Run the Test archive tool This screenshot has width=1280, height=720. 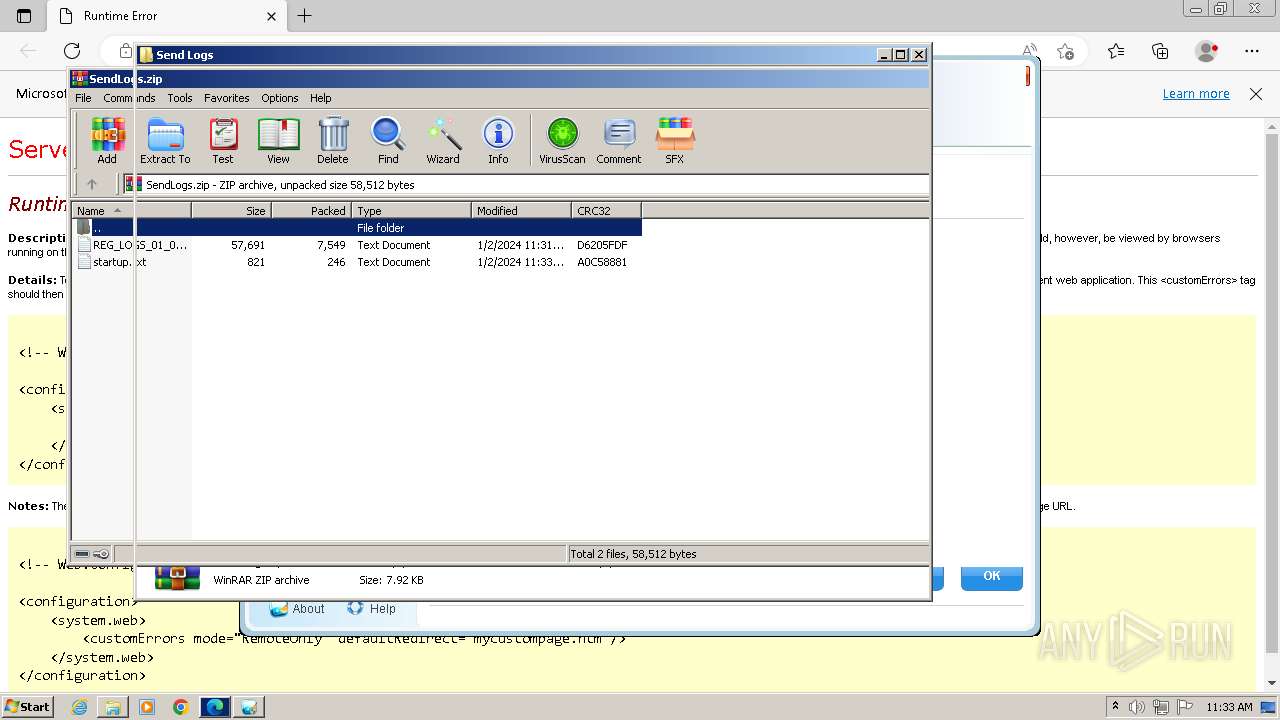(223, 140)
